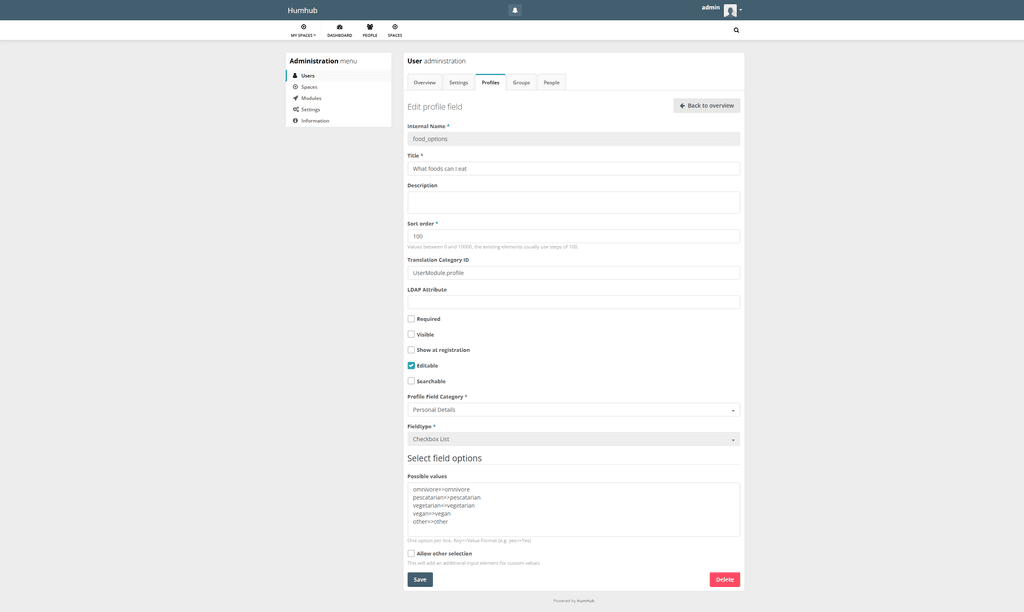Select Spaces in the Administration sidebar

[308, 86]
